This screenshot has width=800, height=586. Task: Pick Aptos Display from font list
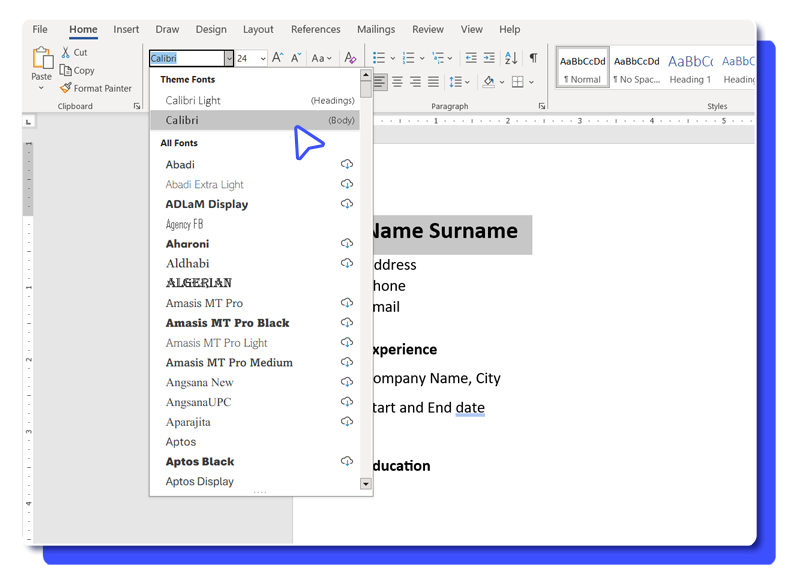point(256,481)
